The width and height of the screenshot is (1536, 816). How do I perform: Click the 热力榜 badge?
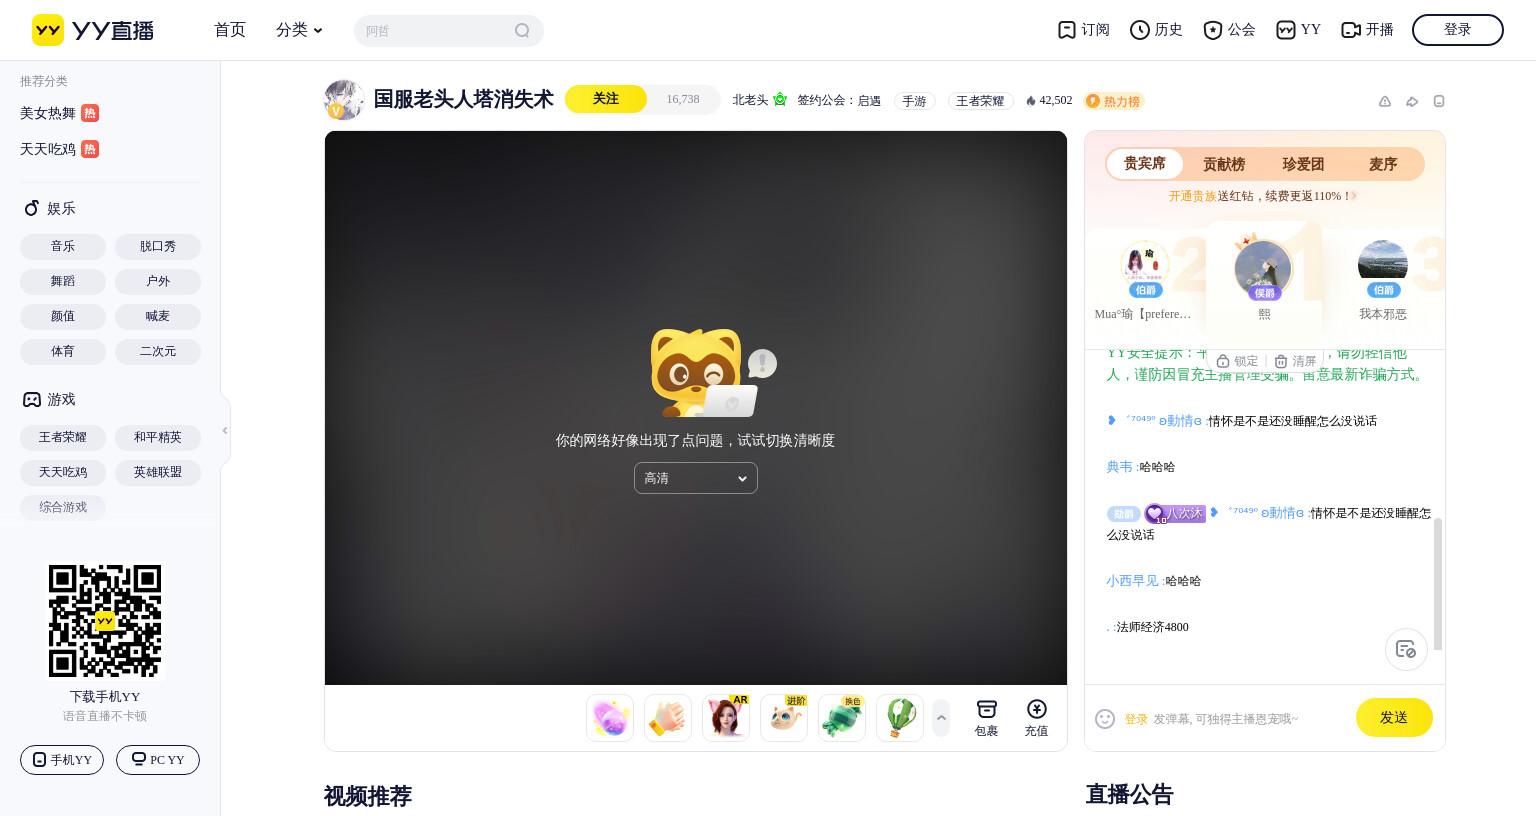point(1114,101)
